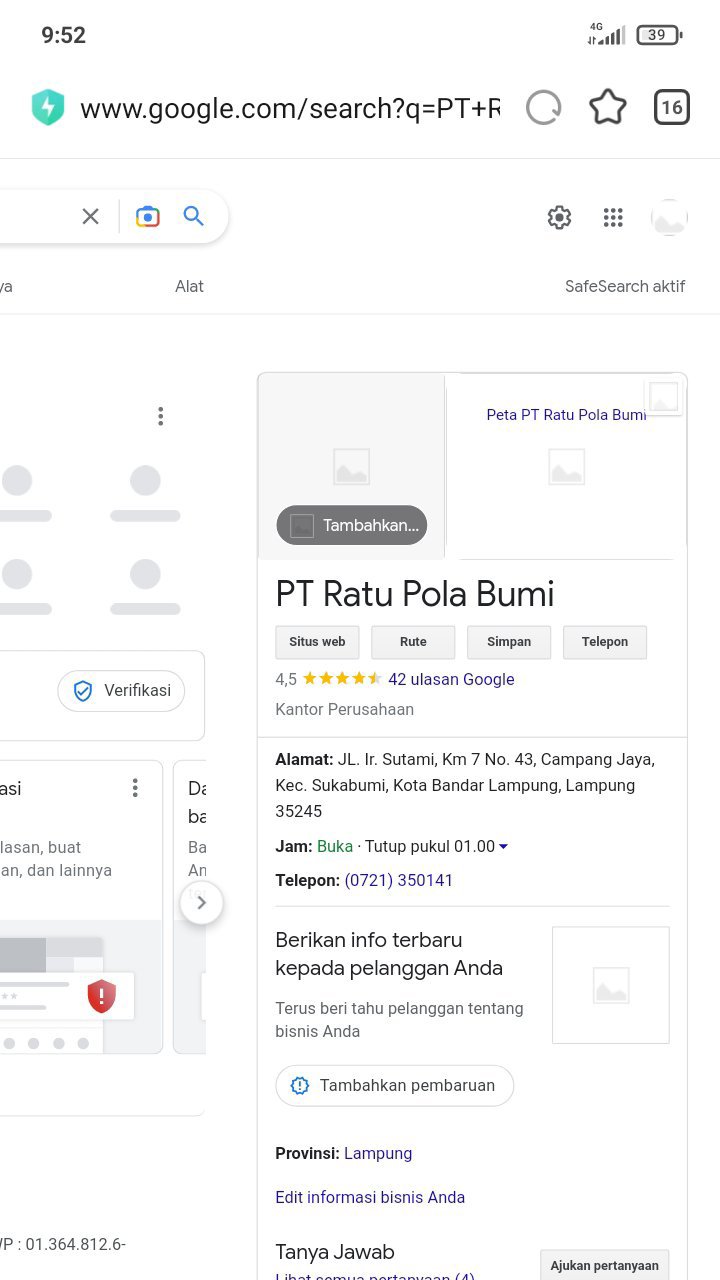The height and width of the screenshot is (1280, 720).
Task: Open three-dot menu above the placeholder profiles
Action: pyautogui.click(x=160, y=416)
